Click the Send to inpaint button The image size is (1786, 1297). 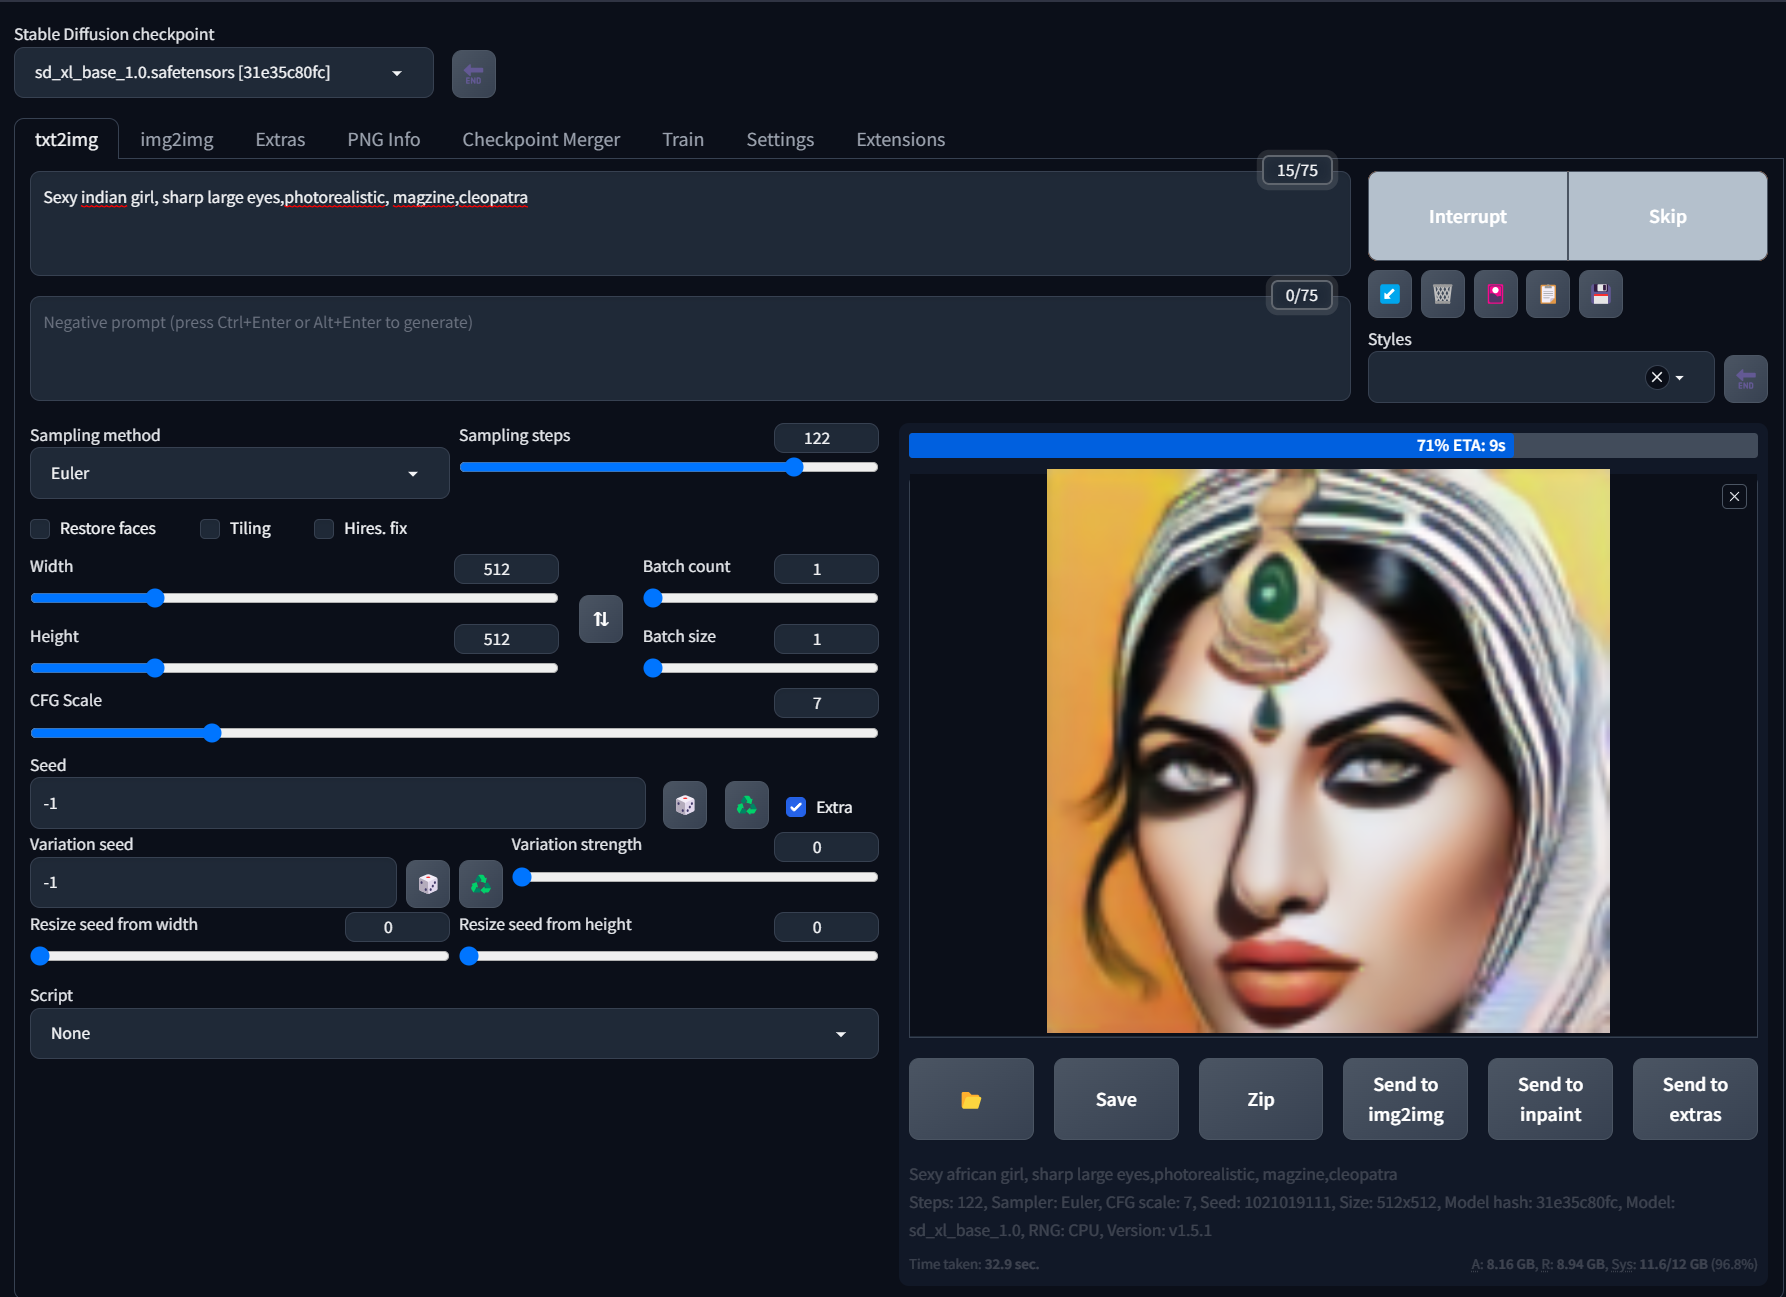click(1549, 1099)
